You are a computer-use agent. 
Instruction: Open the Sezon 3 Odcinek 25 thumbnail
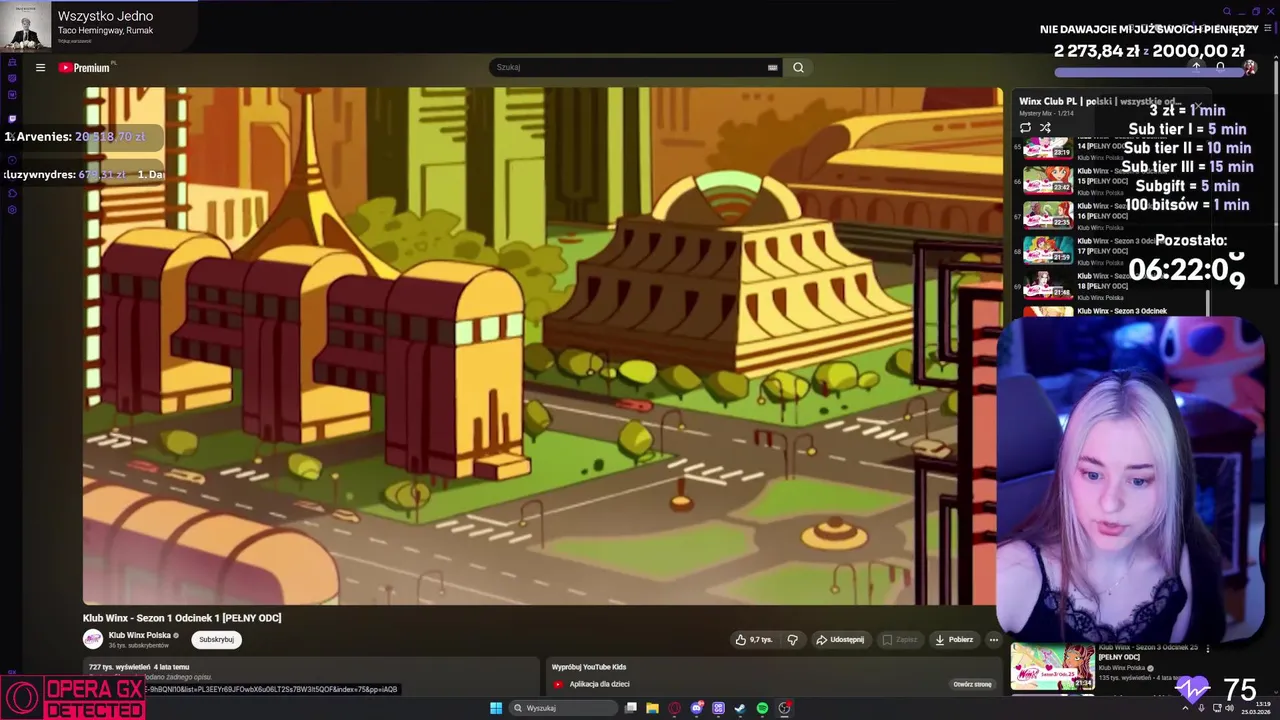click(x=1052, y=665)
